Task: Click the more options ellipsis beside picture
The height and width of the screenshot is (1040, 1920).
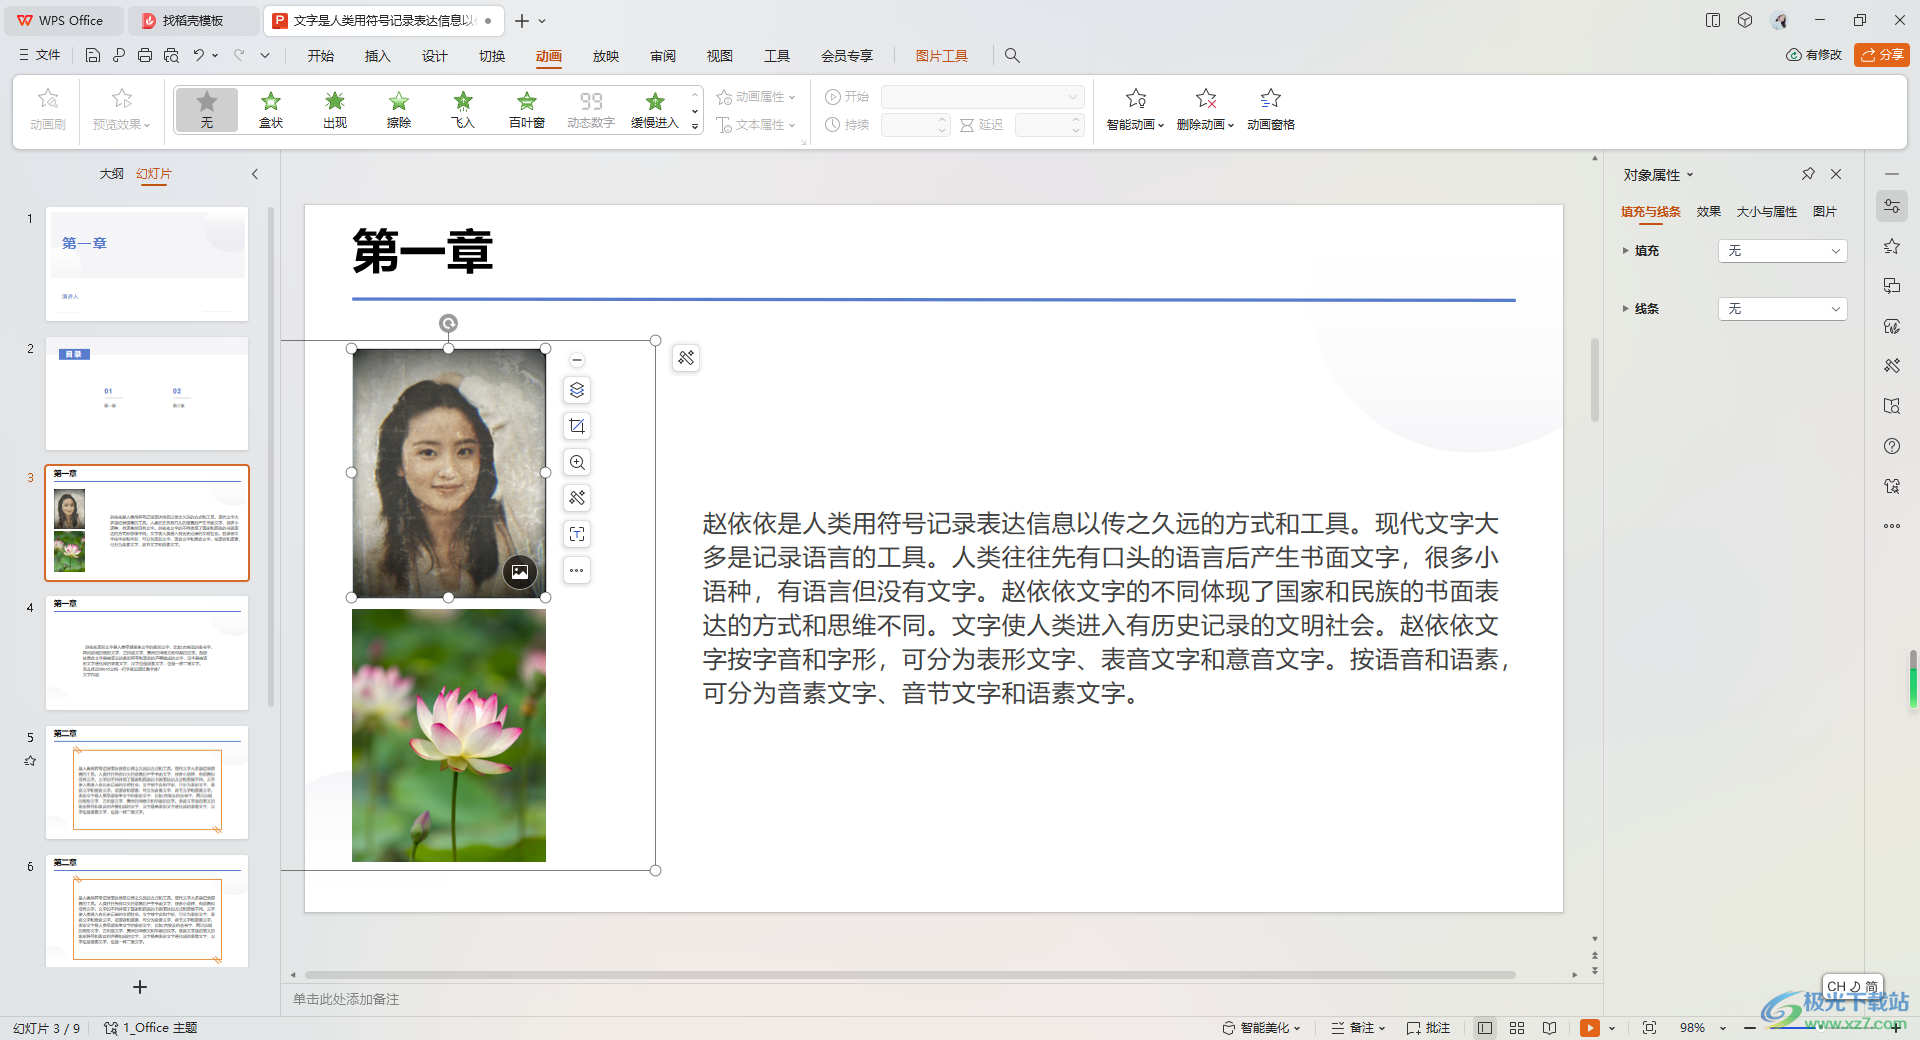Action: pyautogui.click(x=577, y=570)
